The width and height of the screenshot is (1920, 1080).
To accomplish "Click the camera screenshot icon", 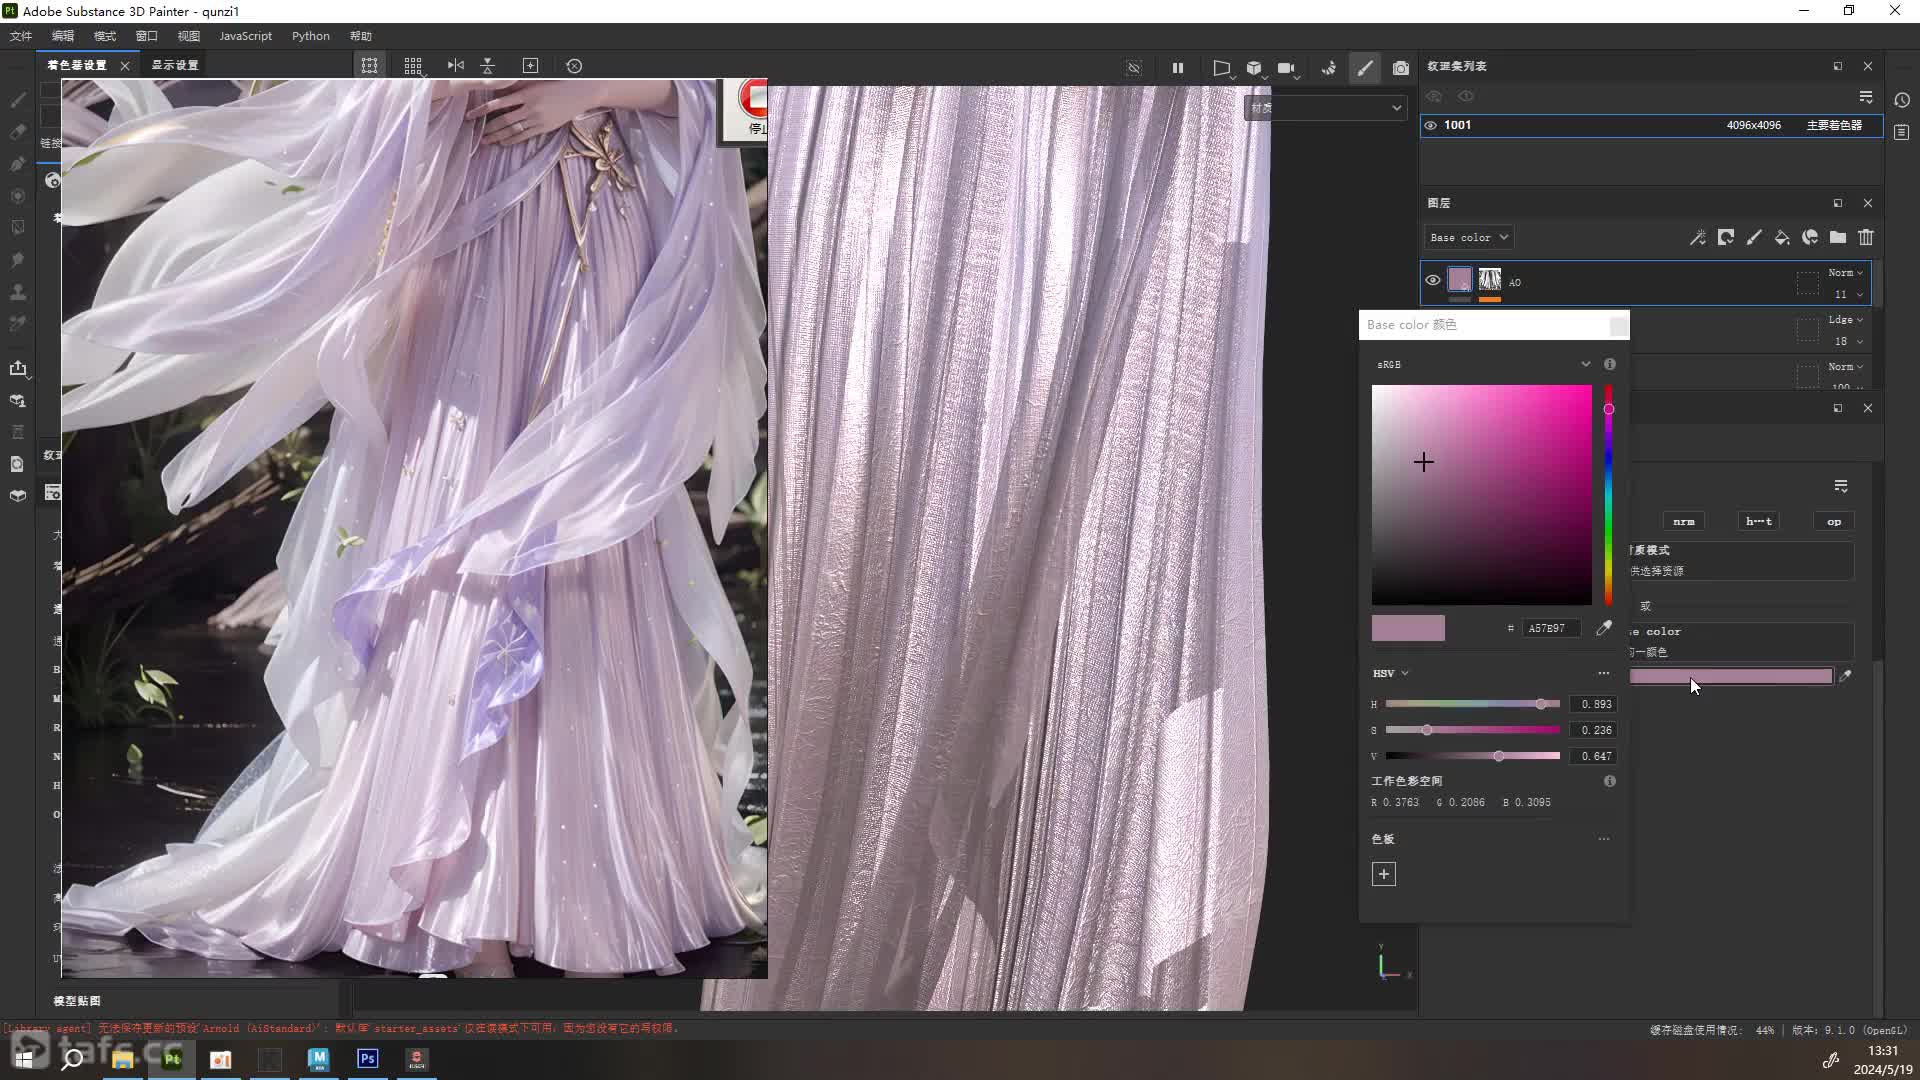I will [1401, 68].
